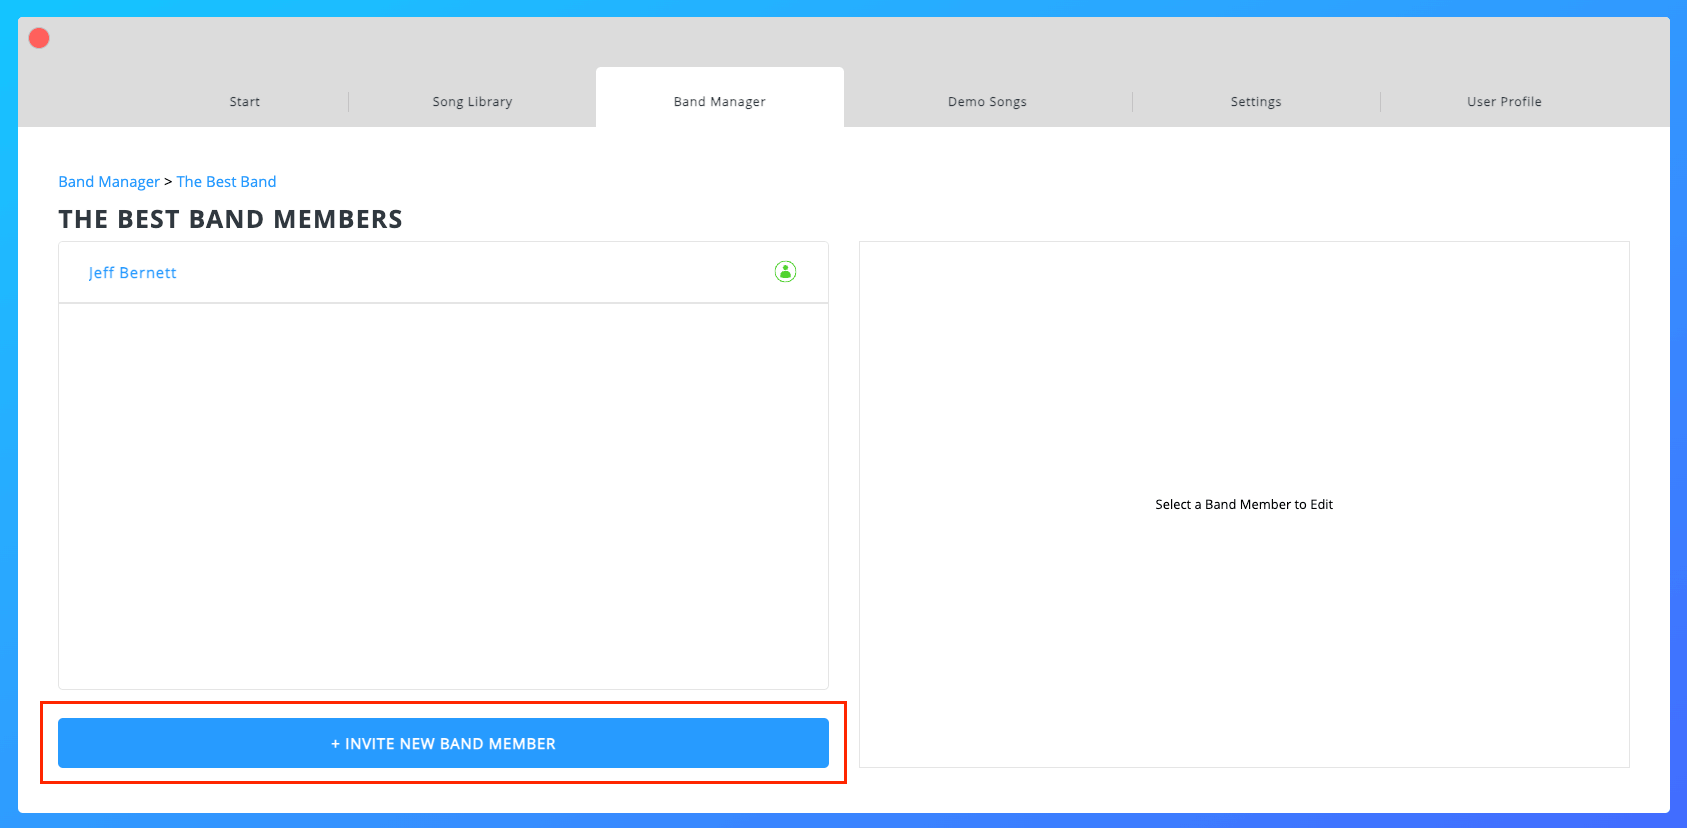
Task: Close the window with the red button
Action: tap(39, 38)
